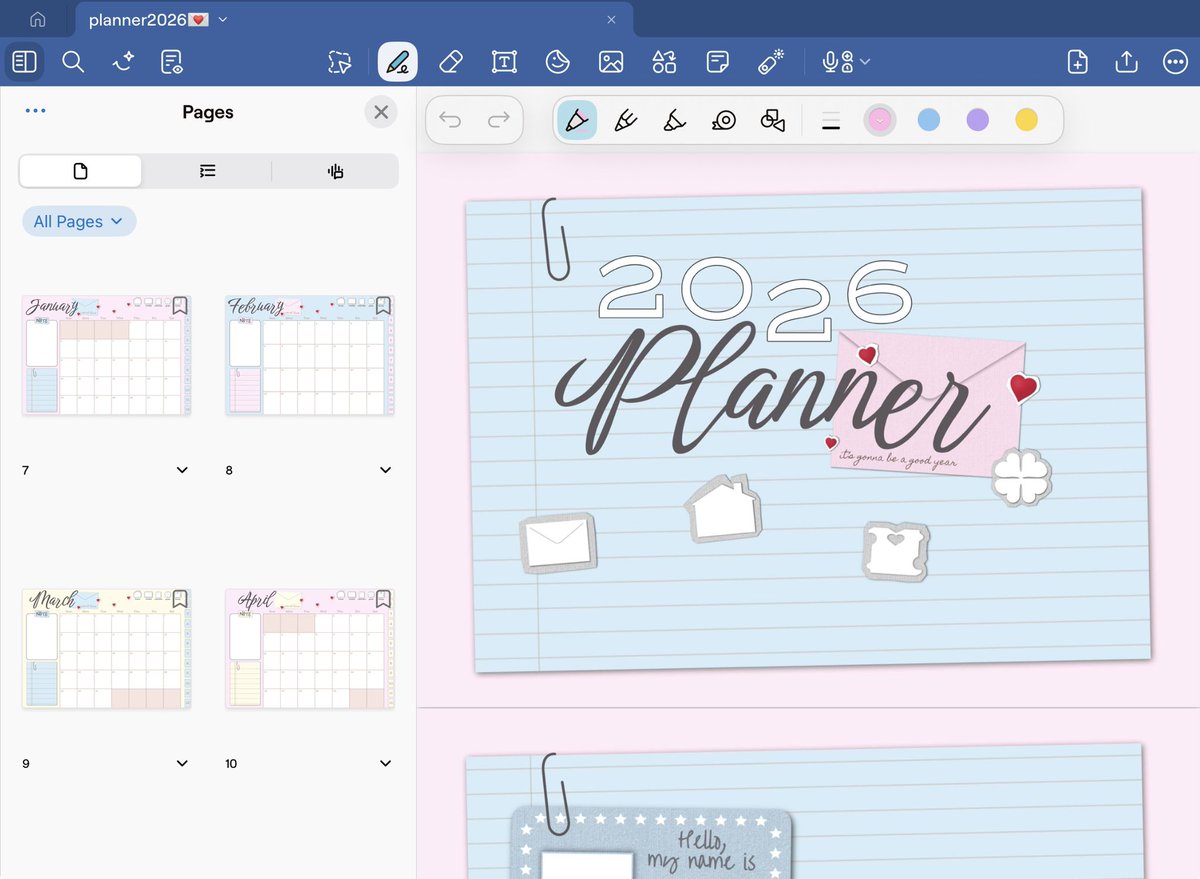Toggle bookmark on March thumbnail
Screen dimensions: 1200x879
(180, 598)
